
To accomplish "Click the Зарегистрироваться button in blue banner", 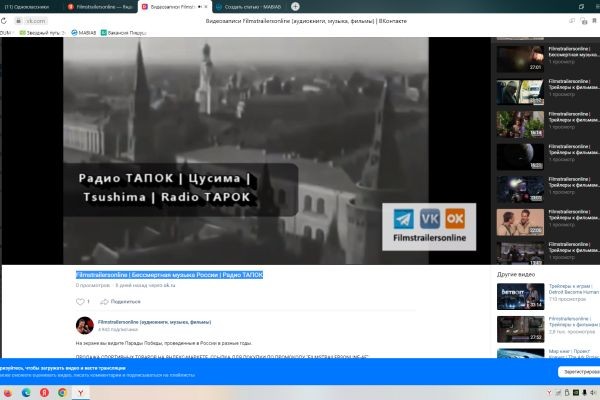I will click(579, 372).
